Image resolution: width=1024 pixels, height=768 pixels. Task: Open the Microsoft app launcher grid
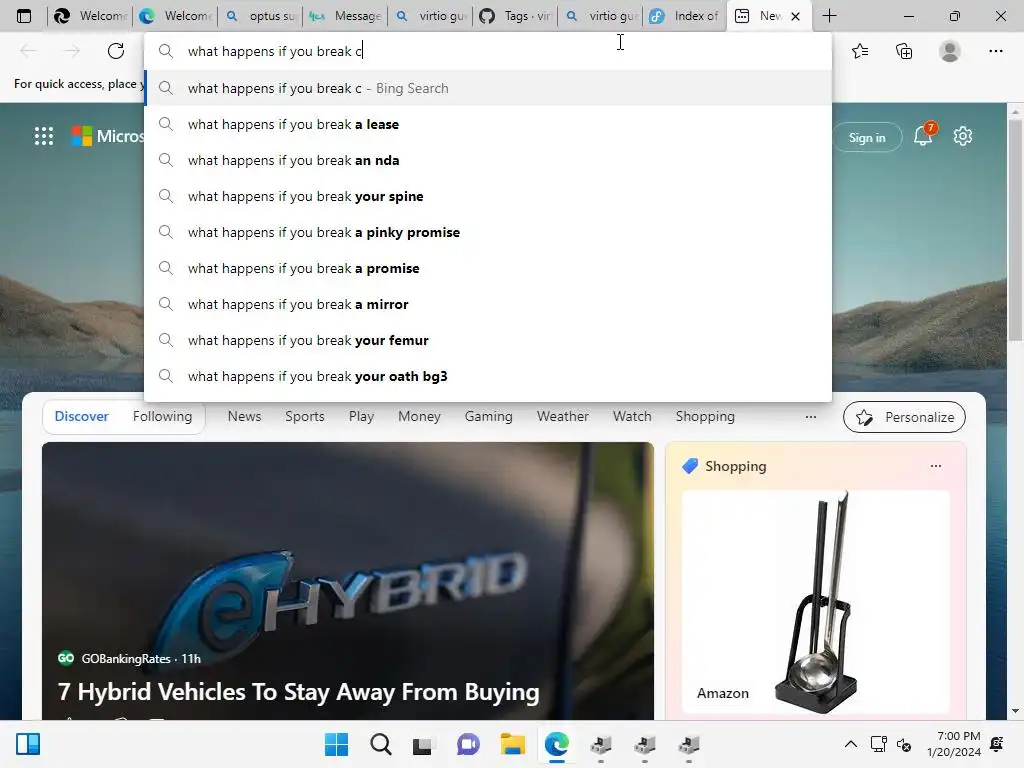44,136
